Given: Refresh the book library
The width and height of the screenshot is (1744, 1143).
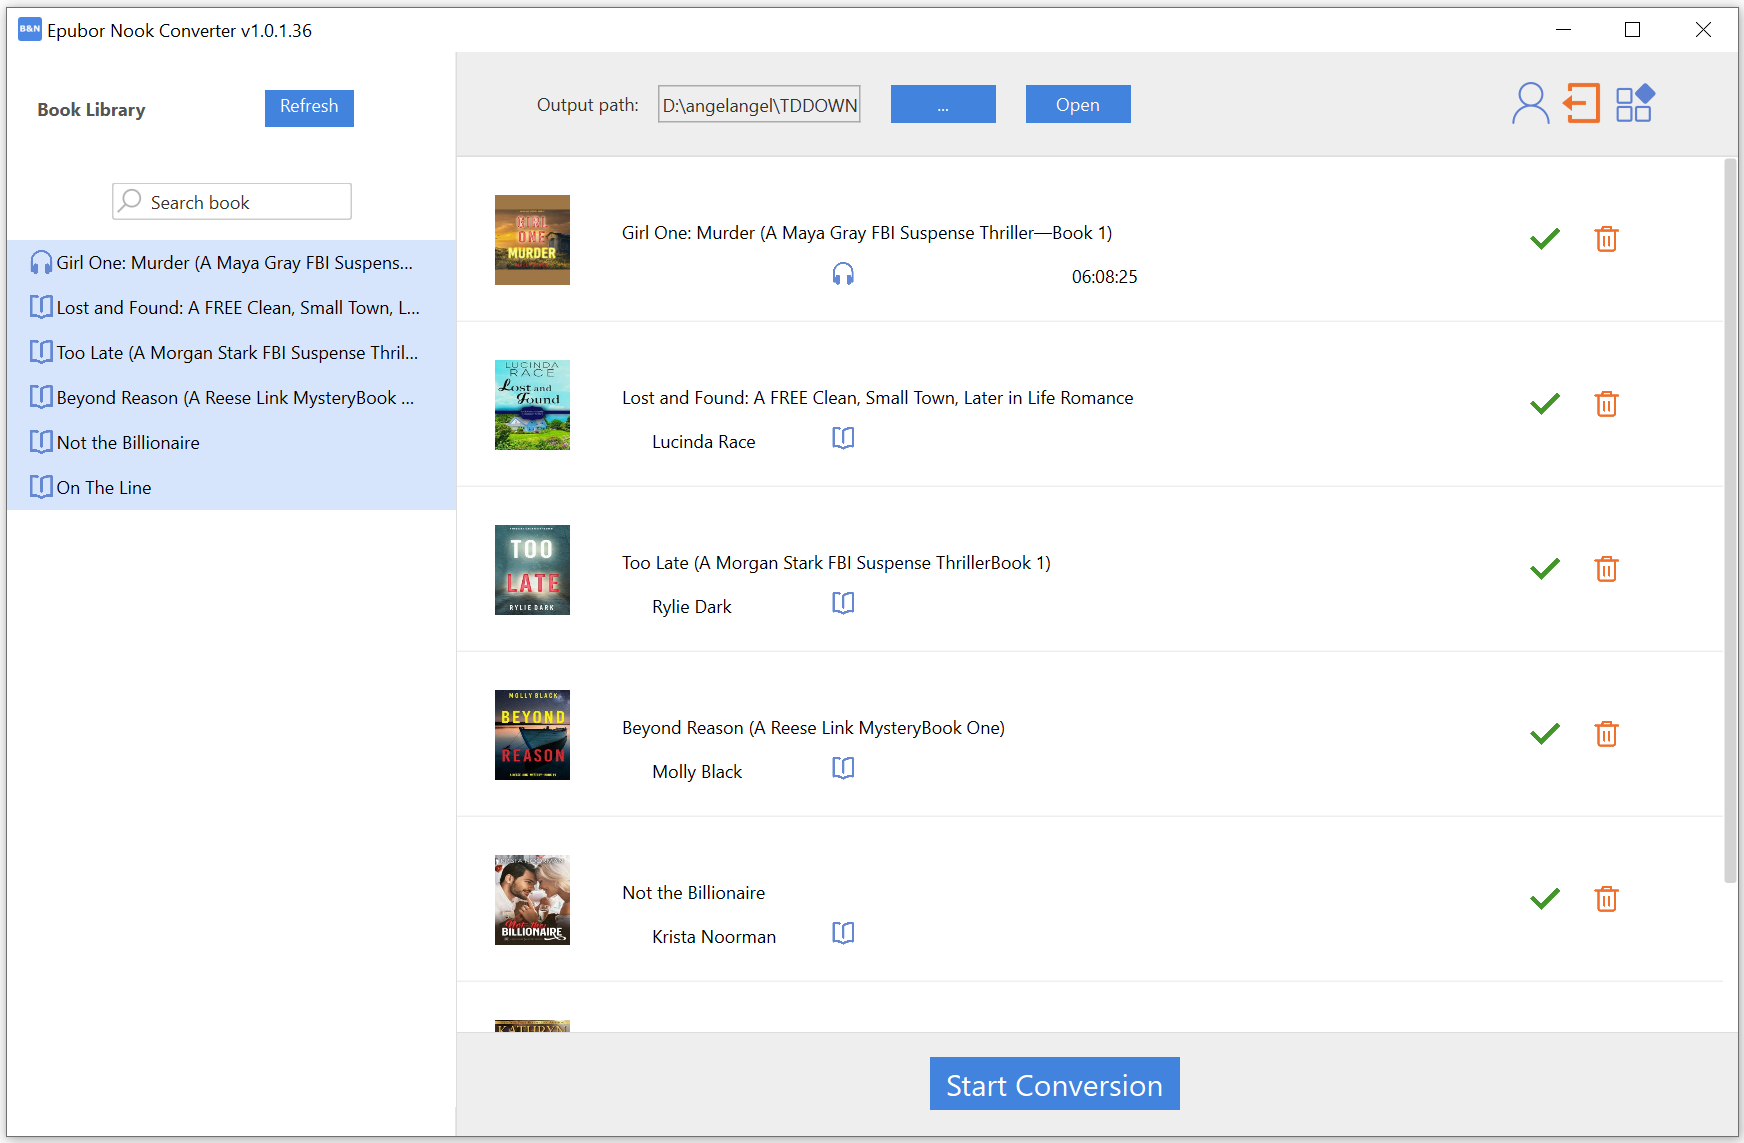Looking at the screenshot, I should tap(309, 108).
